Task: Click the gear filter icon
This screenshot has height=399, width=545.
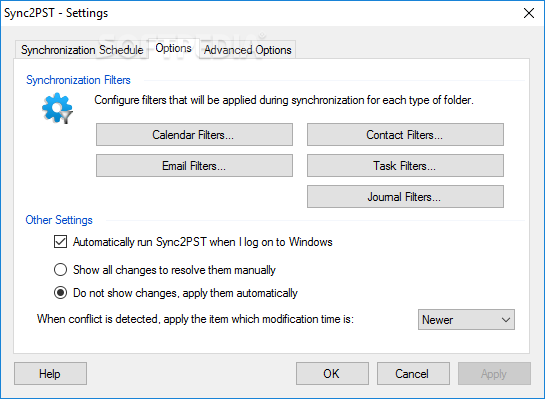Action: pos(57,108)
